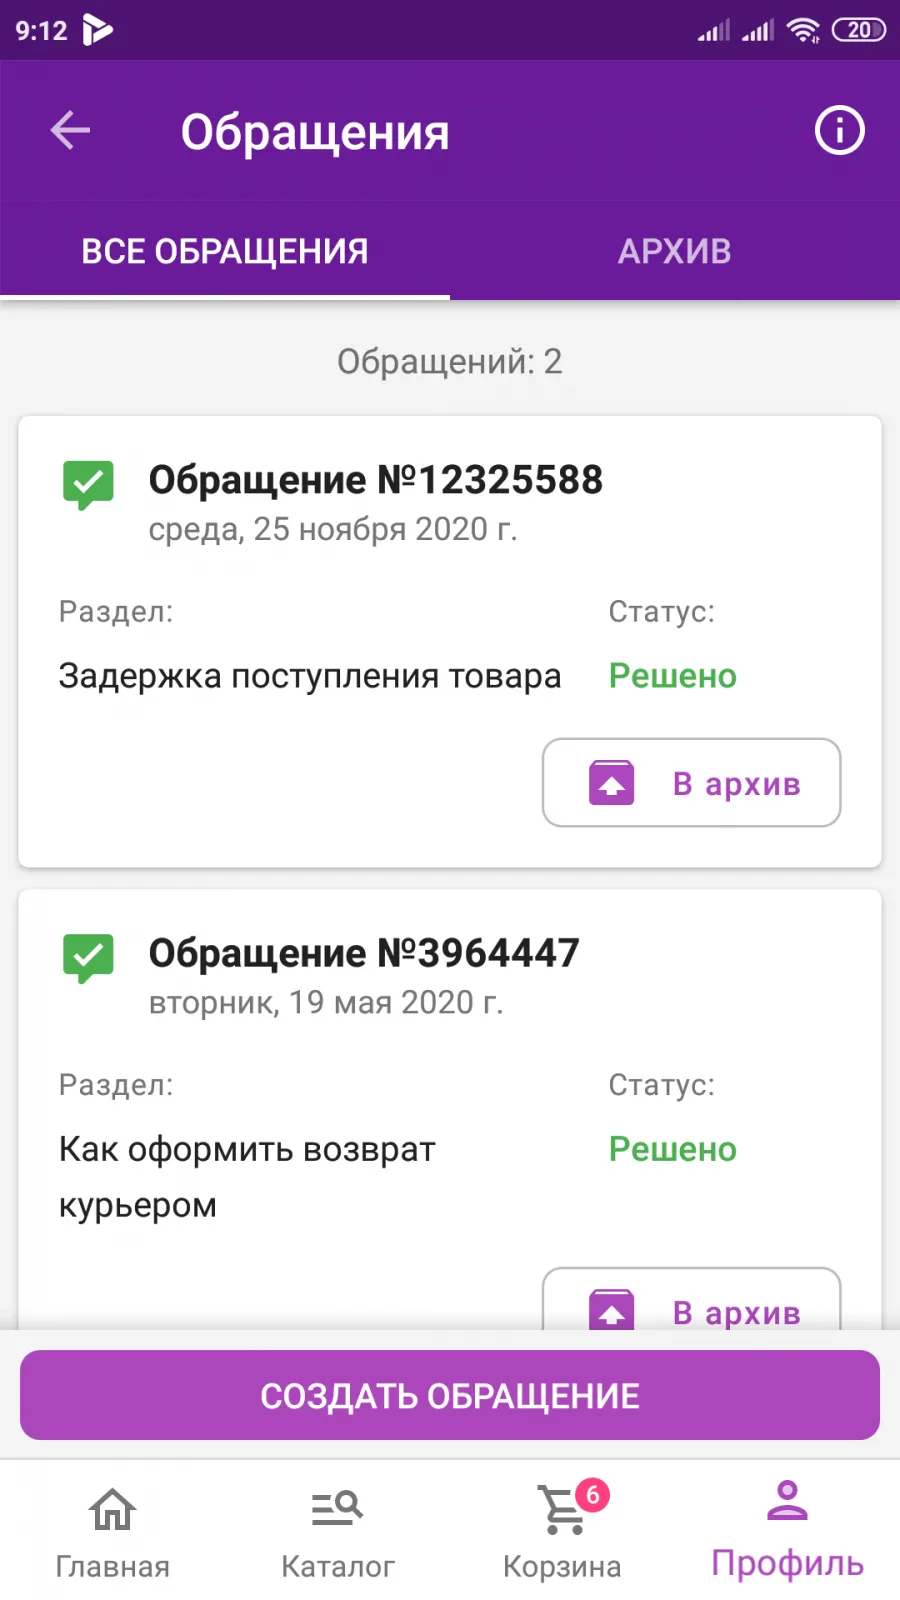Archive request №3964447 with В архив
900x1600 pixels.
(x=691, y=1300)
